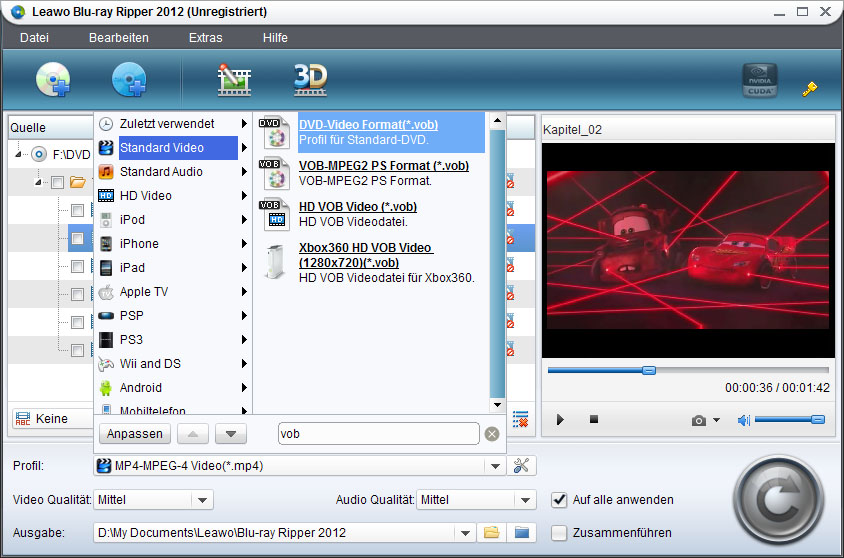Click the HD VOB Video icon

coord(277,214)
